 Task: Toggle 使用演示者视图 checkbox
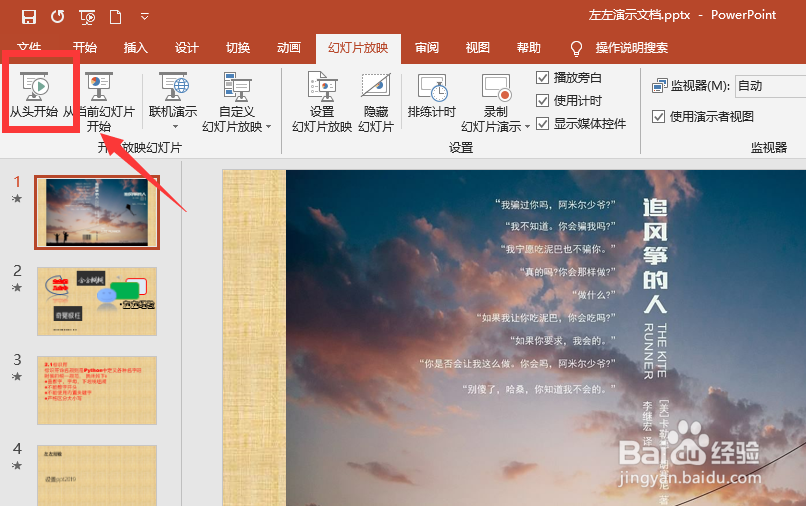(658, 117)
